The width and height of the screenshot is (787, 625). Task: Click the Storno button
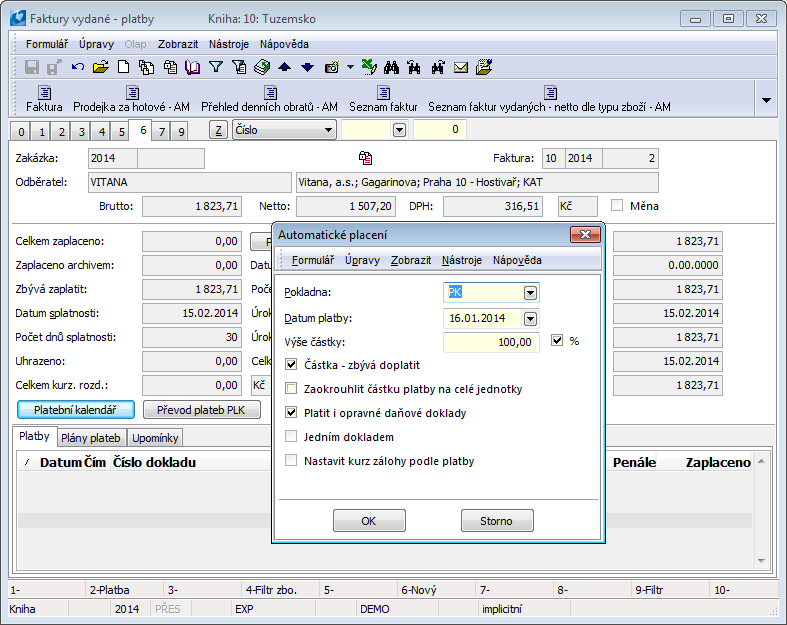497,521
